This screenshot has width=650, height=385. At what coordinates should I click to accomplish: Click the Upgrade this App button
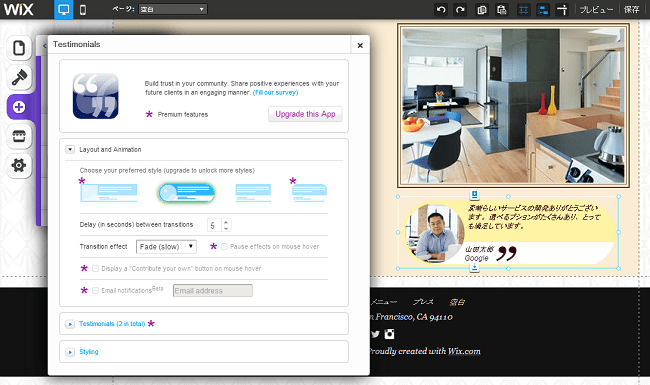tap(305, 114)
